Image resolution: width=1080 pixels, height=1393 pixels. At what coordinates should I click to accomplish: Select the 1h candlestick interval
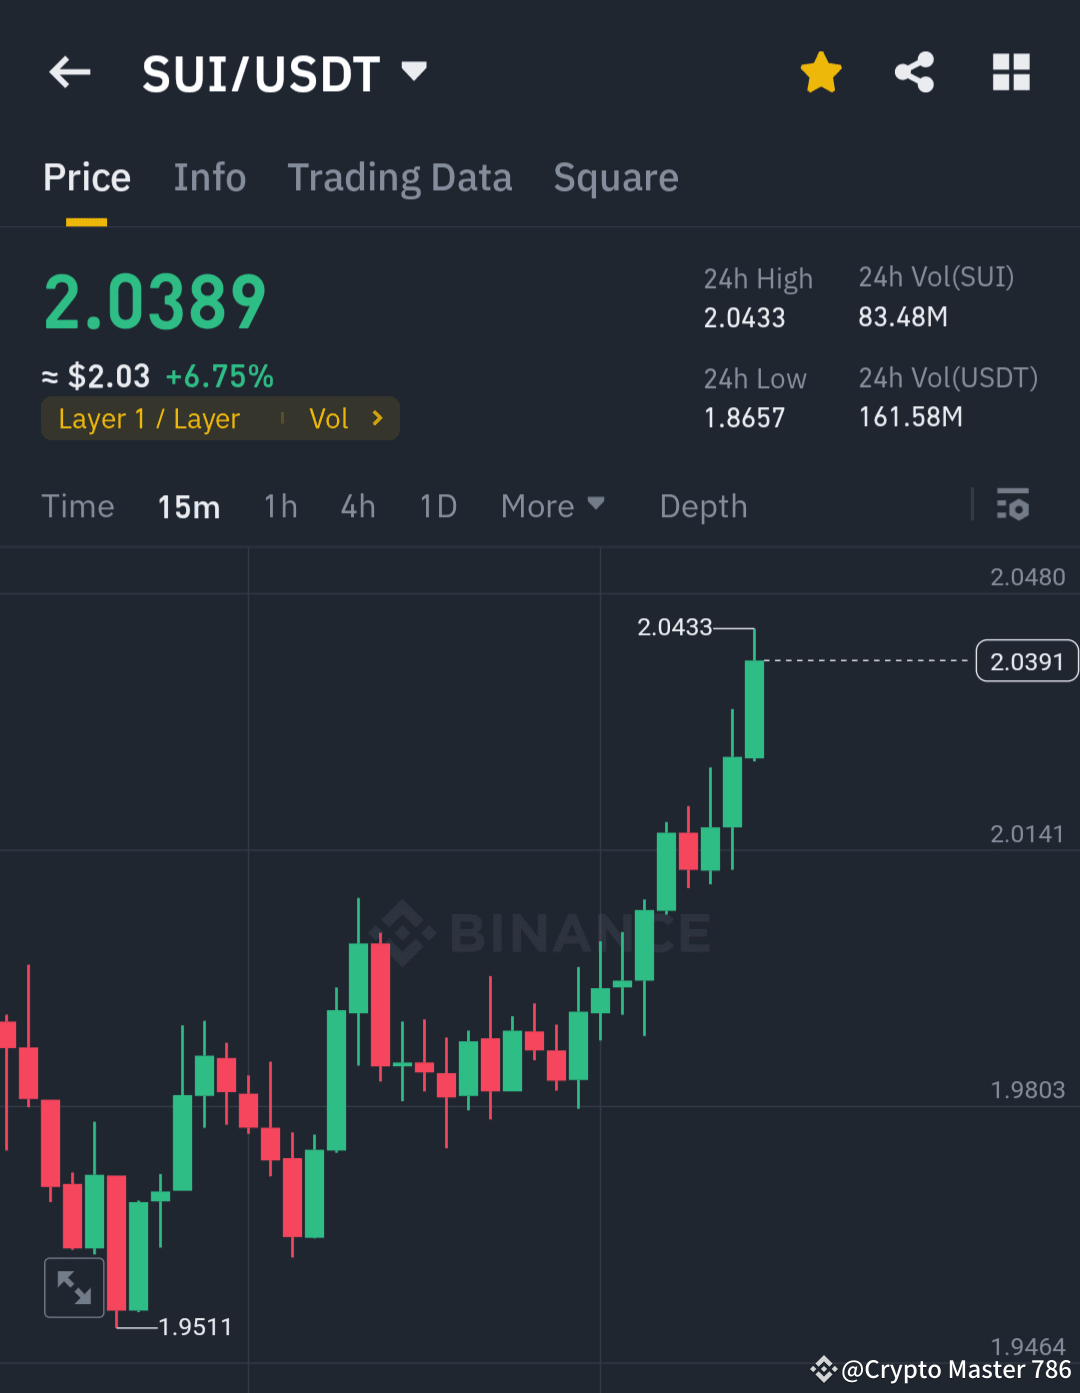tap(280, 506)
